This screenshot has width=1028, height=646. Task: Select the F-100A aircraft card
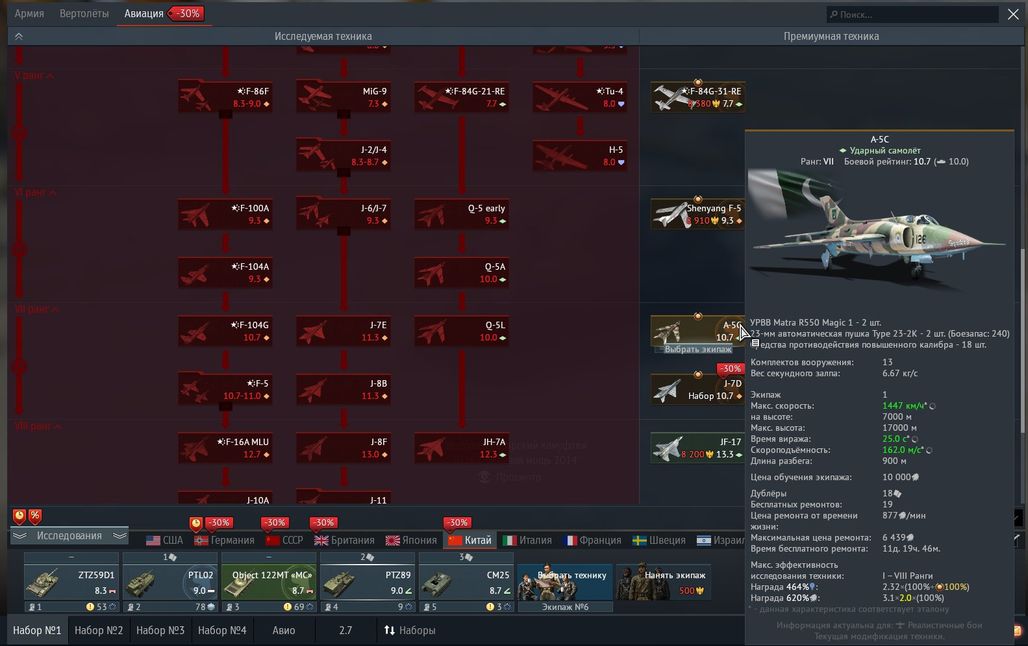tap(225, 213)
